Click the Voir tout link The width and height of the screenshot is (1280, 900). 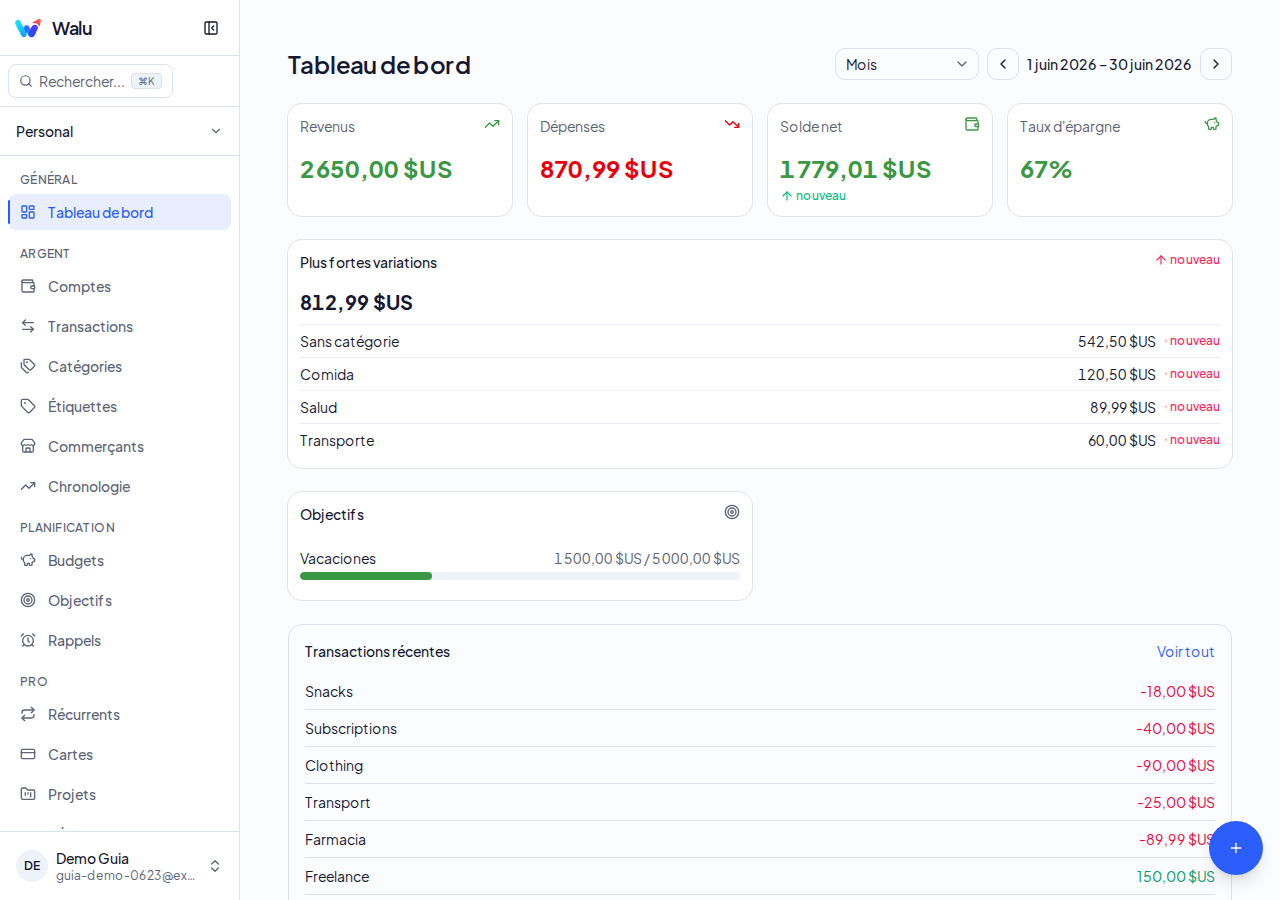coord(1186,651)
